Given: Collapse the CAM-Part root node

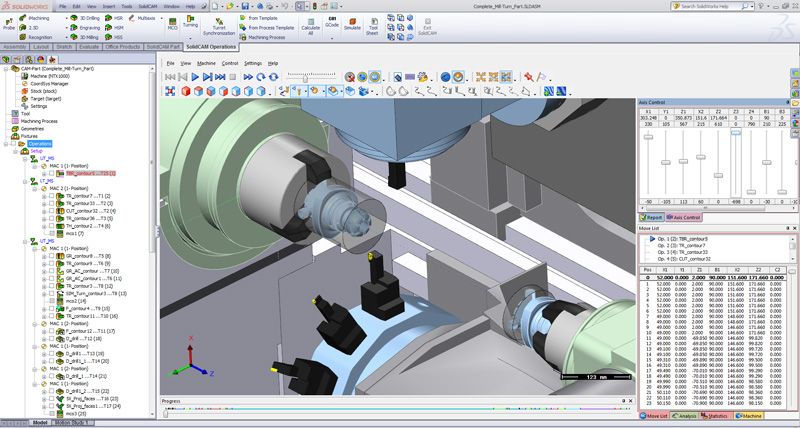Looking at the screenshot, I should pos(6,68).
